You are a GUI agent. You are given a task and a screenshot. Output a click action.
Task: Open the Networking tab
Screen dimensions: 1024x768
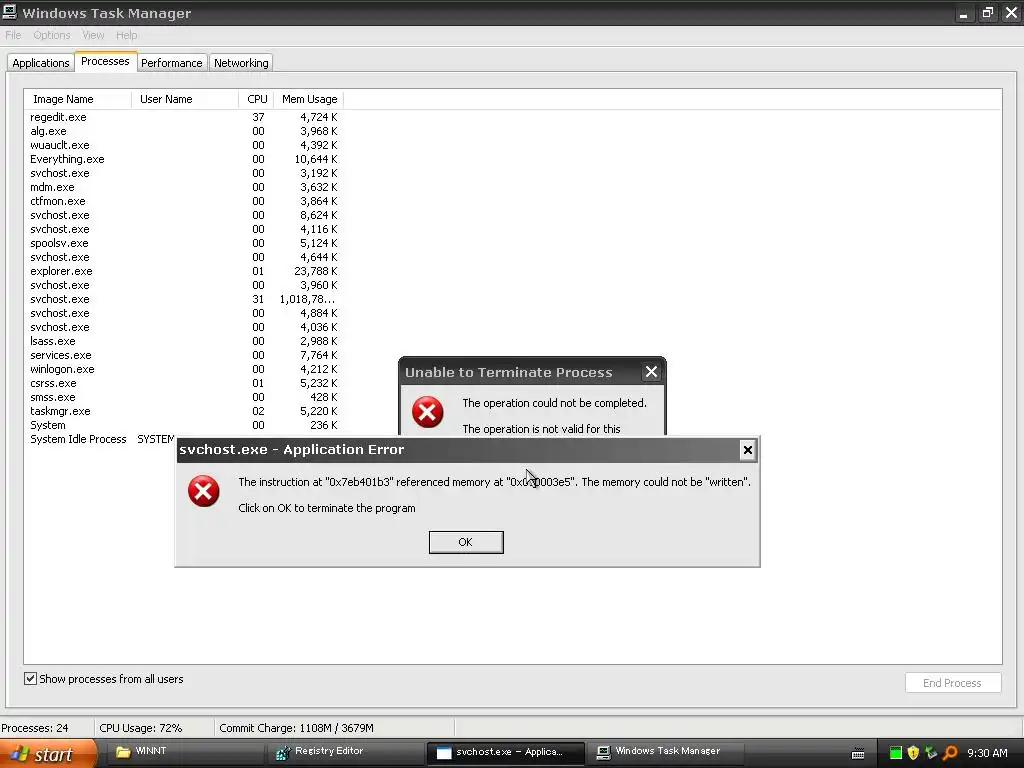241,63
